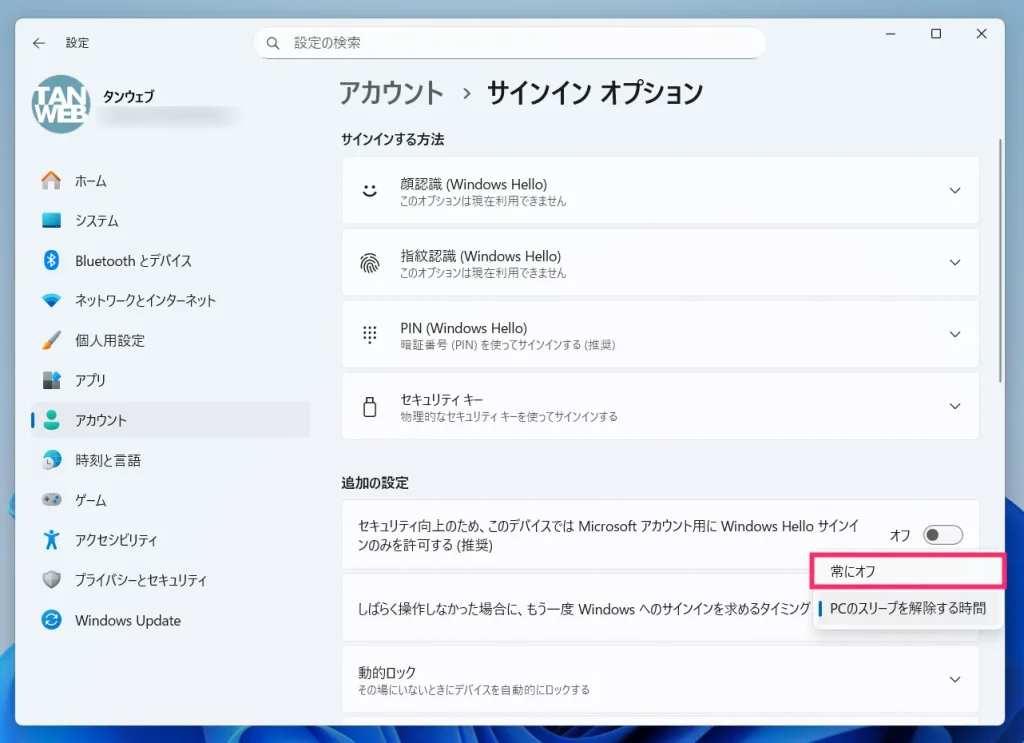Minimize the Settings window
This screenshot has height=743, width=1024.
click(890, 33)
